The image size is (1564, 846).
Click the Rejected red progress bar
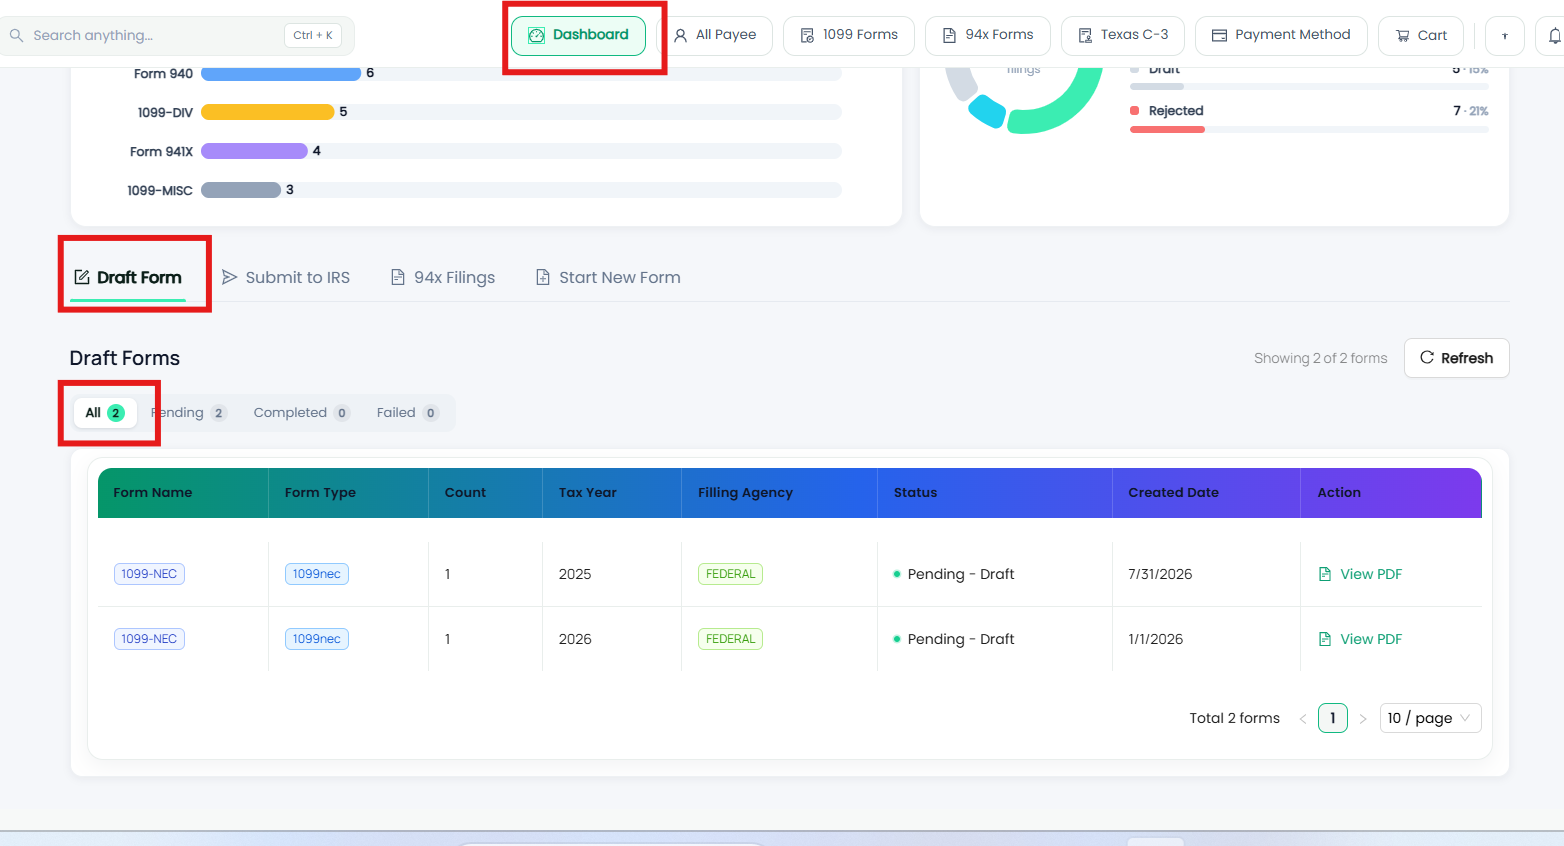pos(1167,129)
